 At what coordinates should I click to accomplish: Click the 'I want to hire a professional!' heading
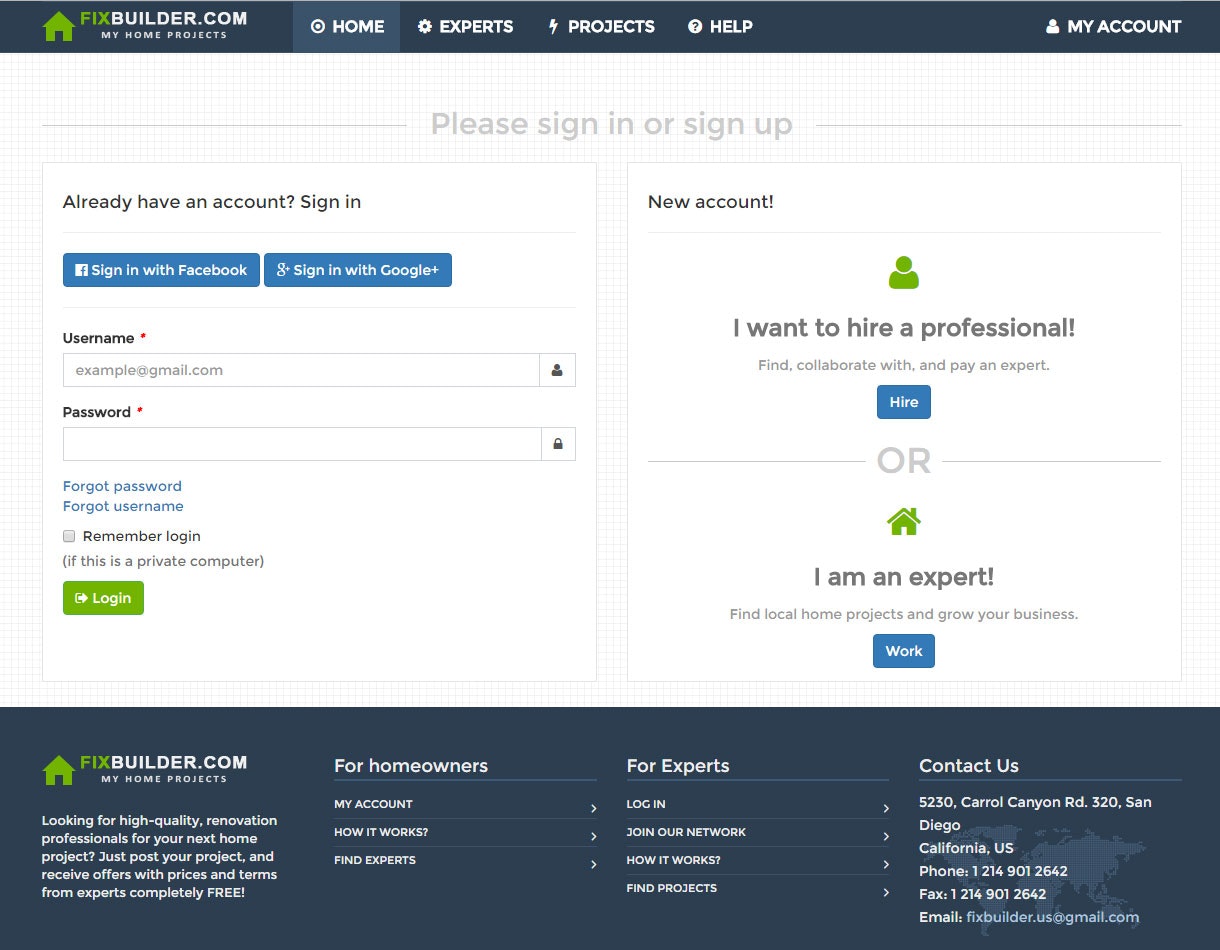tap(904, 328)
